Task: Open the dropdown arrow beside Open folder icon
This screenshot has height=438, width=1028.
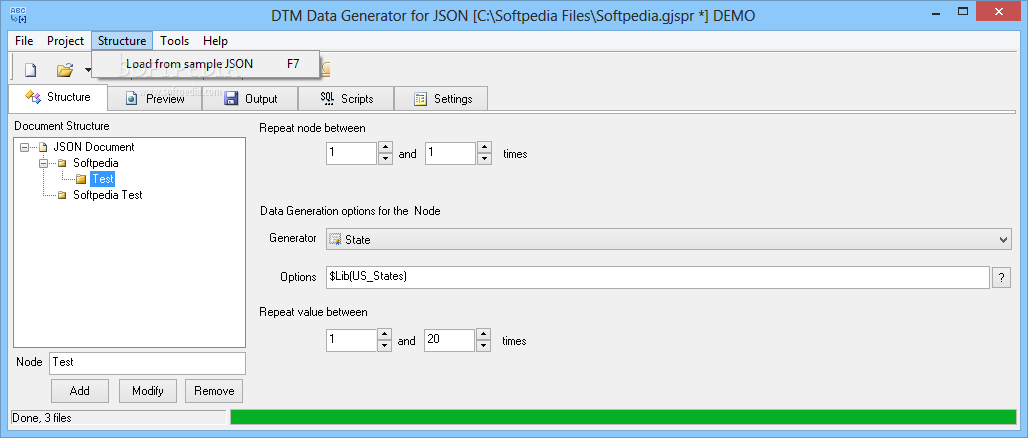Action: tap(87, 70)
